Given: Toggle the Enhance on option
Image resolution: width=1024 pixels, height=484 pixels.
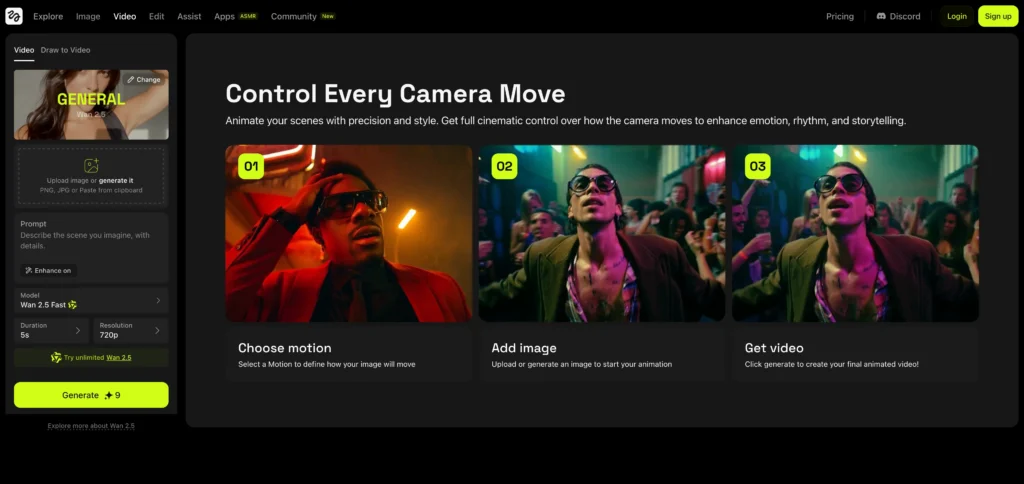Looking at the screenshot, I should 48,270.
